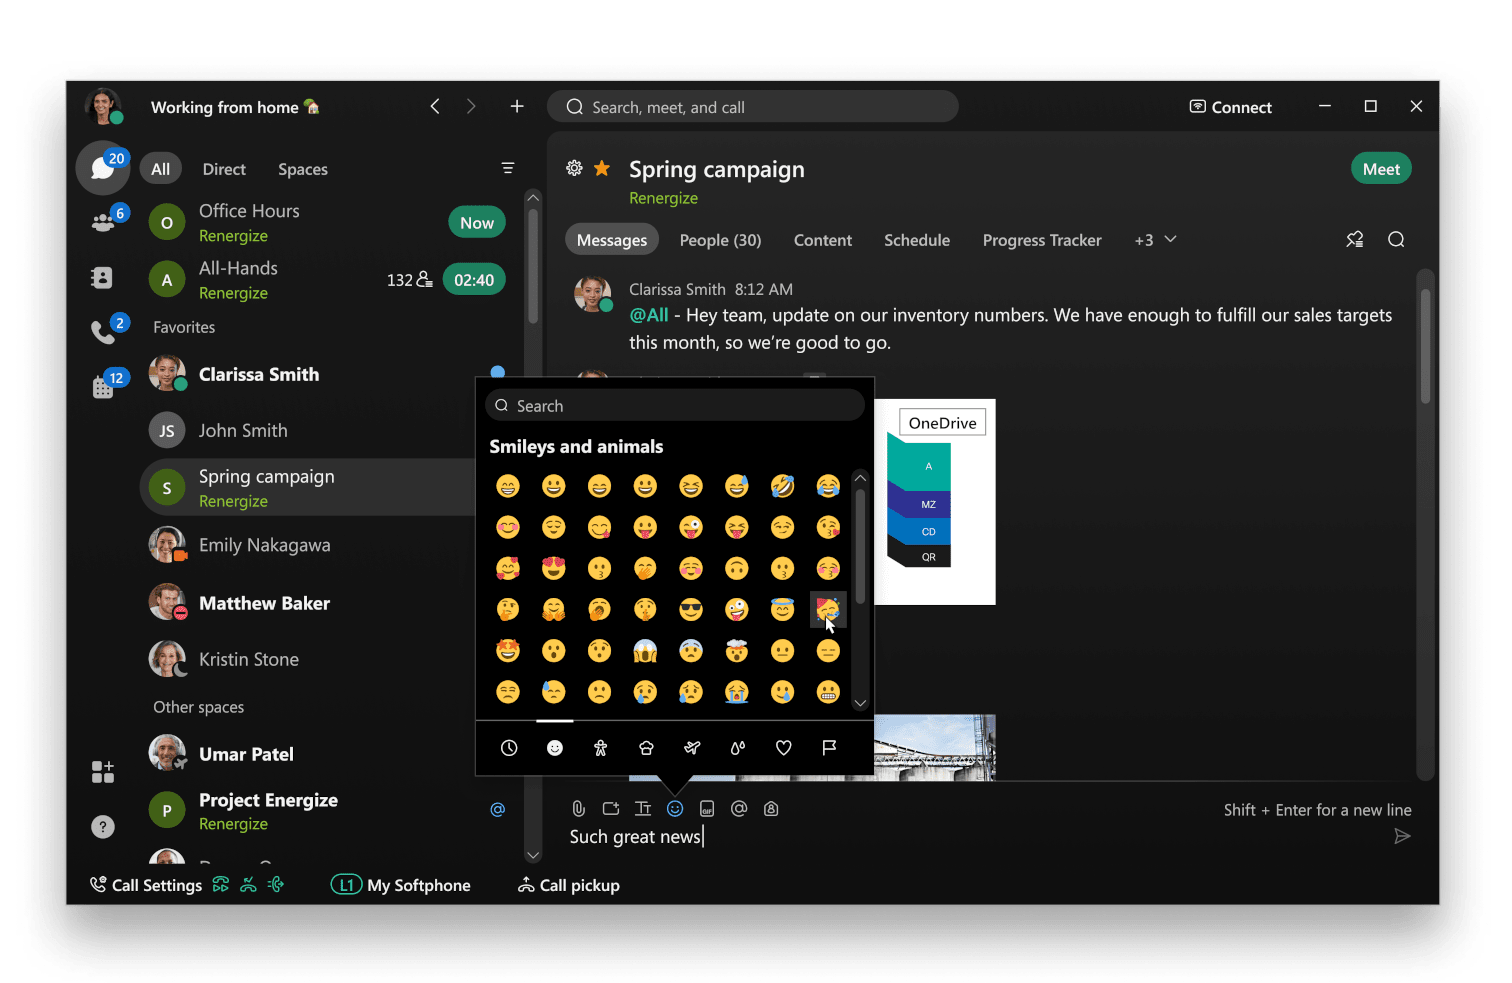The height and width of the screenshot is (983, 1512).
Task: Open the recent emojis category
Action: click(509, 747)
